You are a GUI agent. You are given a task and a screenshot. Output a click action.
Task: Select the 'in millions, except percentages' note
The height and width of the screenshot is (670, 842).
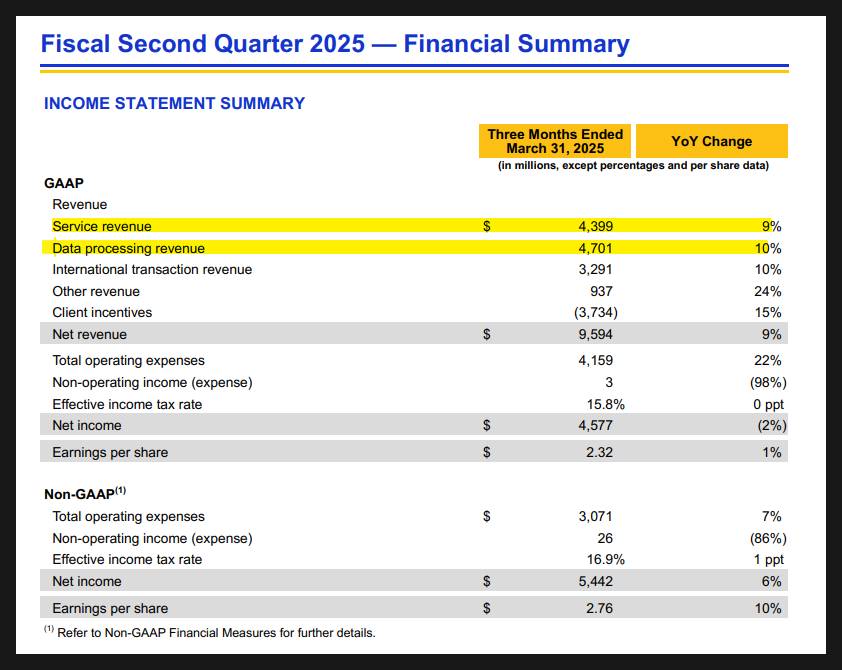(x=633, y=165)
